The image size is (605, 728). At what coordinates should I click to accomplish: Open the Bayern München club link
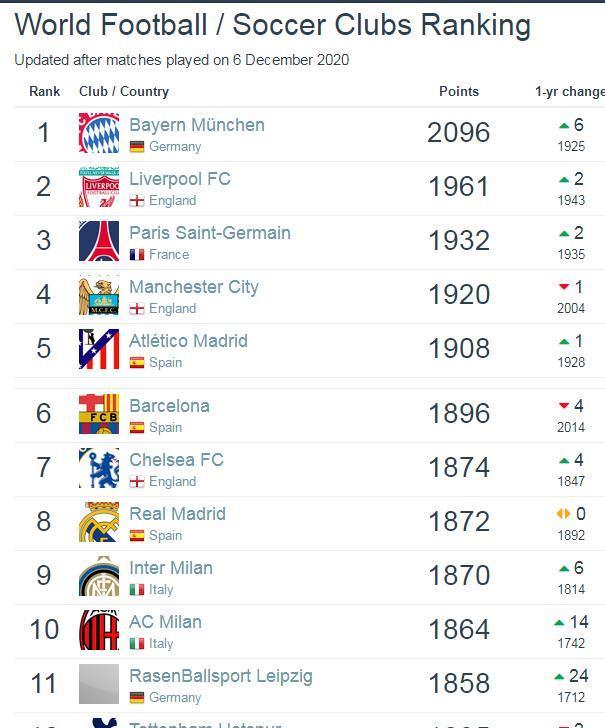pyautogui.click(x=197, y=125)
